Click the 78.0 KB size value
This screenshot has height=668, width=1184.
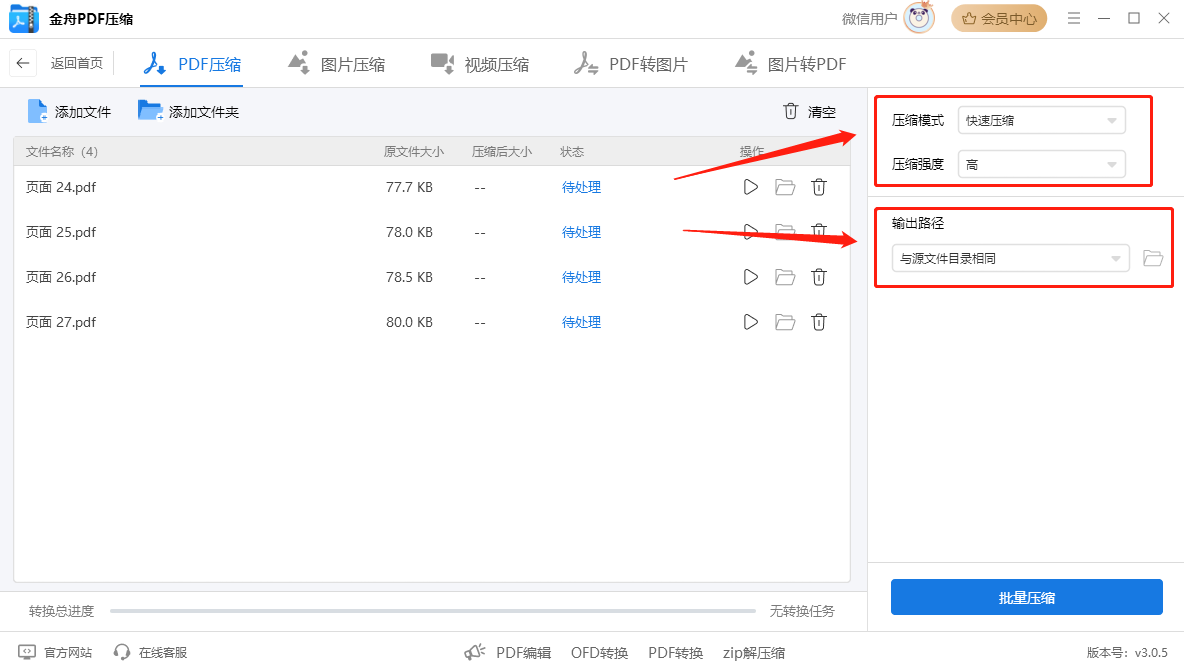pos(409,232)
